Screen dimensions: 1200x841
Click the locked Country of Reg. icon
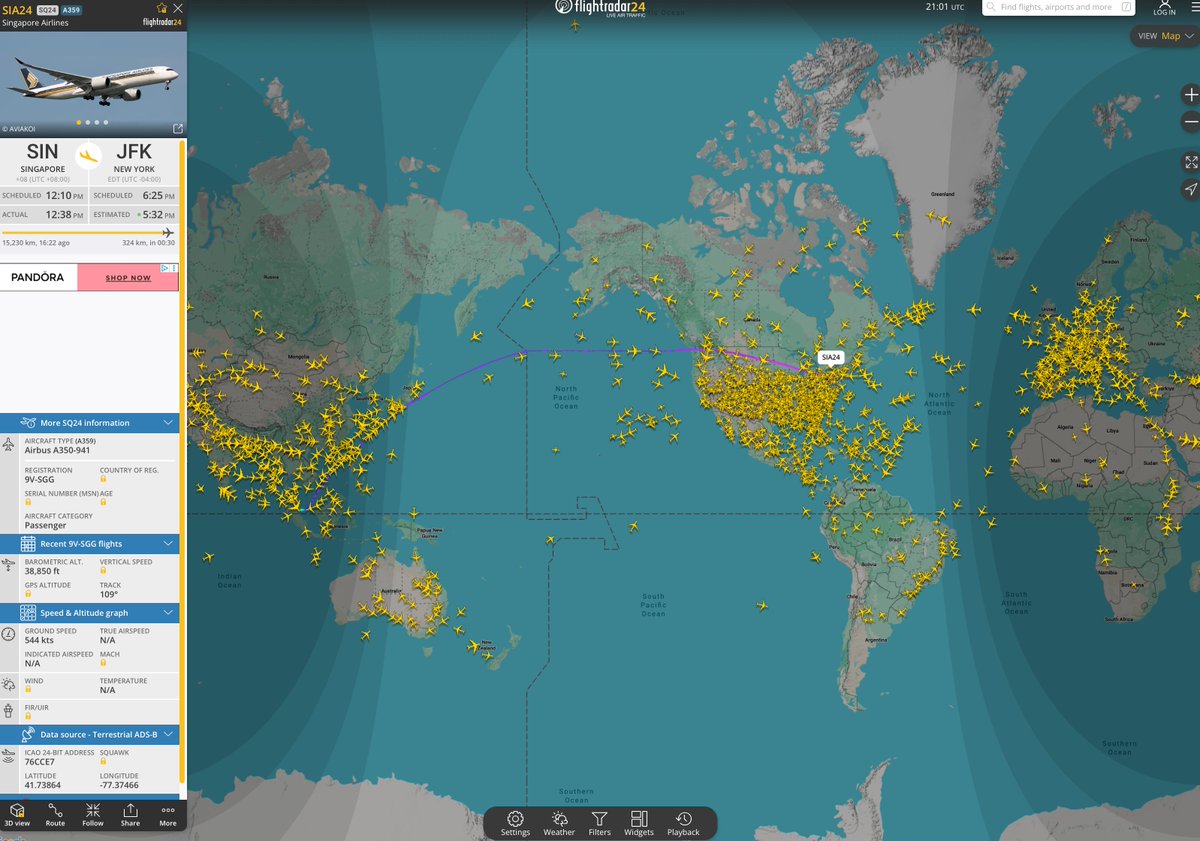103,479
